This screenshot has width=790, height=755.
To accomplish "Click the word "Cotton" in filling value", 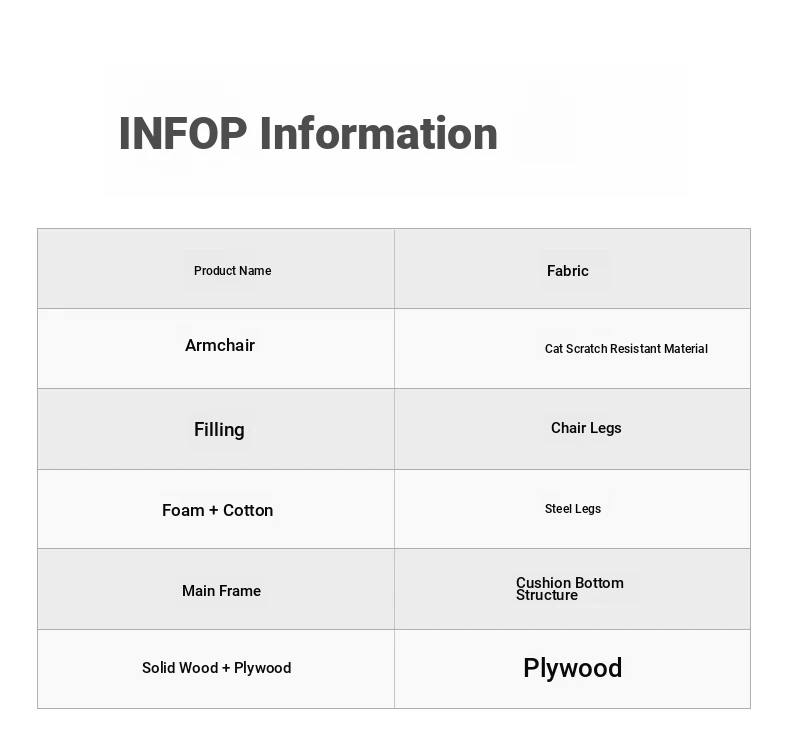I will (248, 511).
